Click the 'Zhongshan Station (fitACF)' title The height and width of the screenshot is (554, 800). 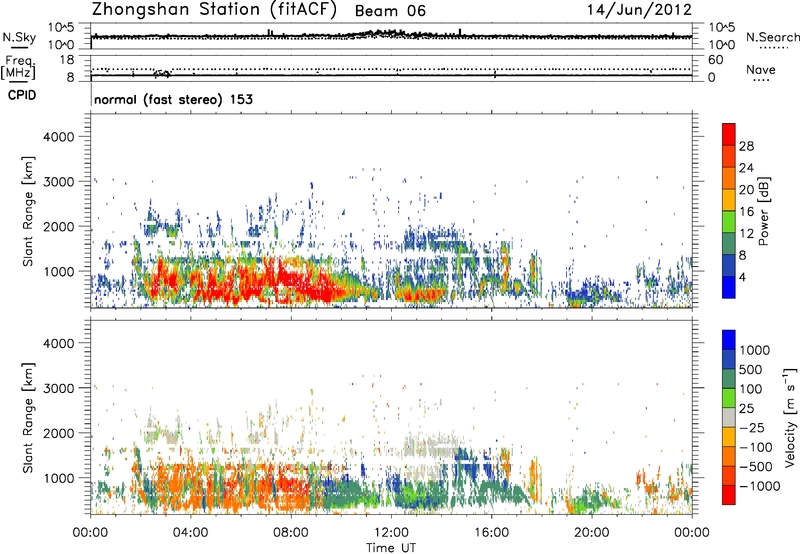(214, 10)
